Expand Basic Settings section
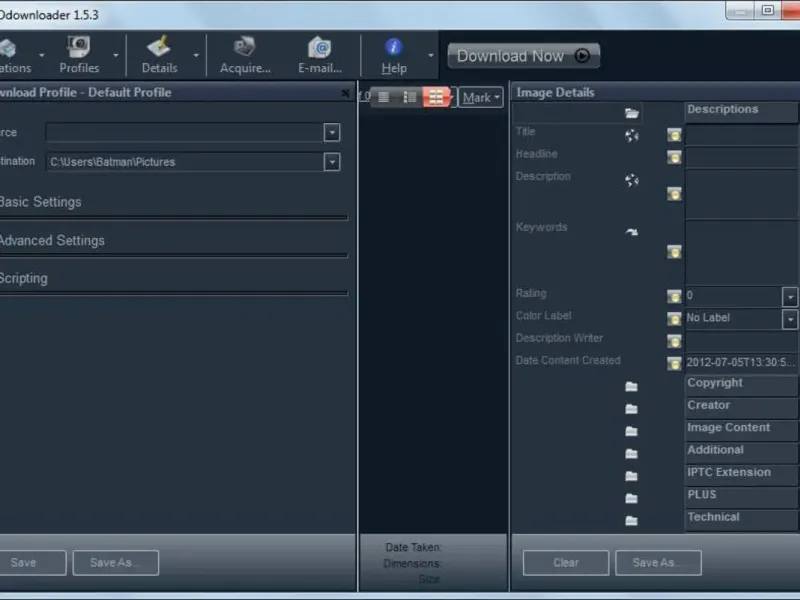800x600 pixels. [x=40, y=202]
